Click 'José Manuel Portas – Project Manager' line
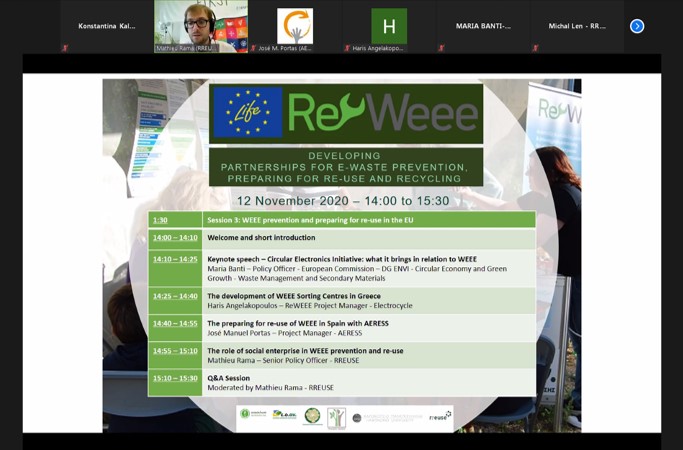 pos(284,333)
